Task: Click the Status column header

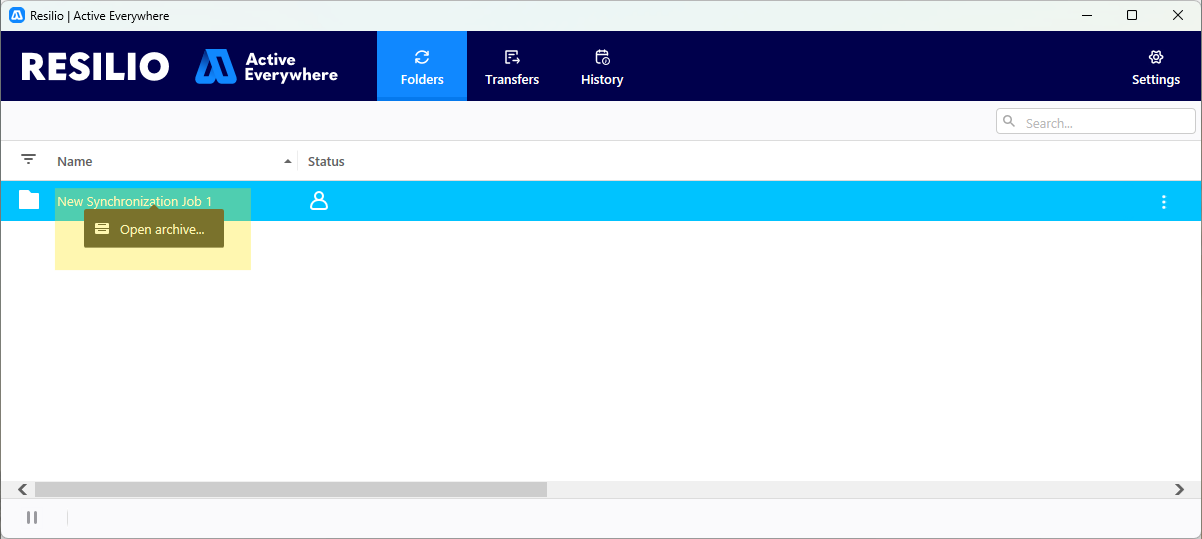Action: point(326,161)
